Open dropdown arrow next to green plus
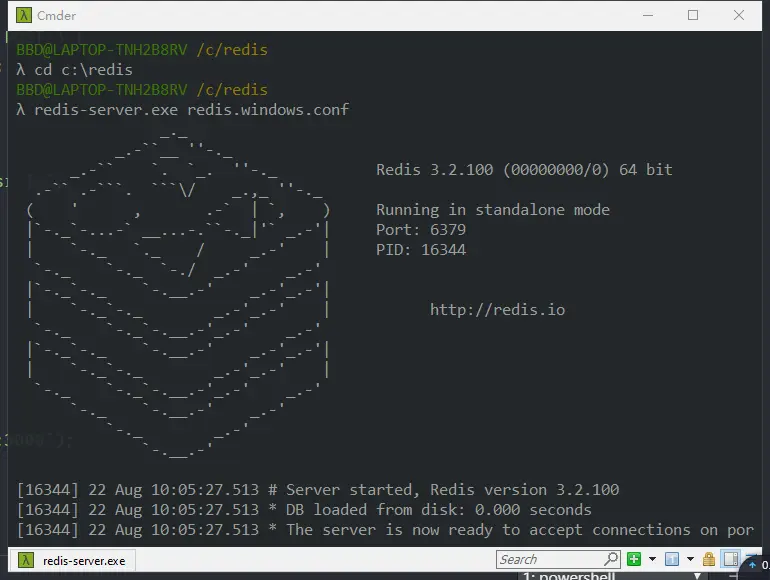Viewport: 770px width, 580px height. pyautogui.click(x=652, y=559)
